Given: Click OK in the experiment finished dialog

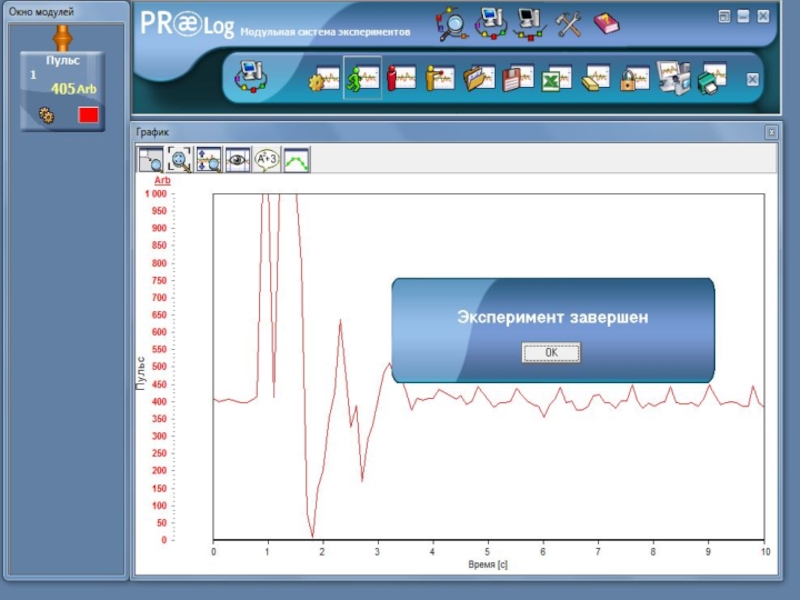Looking at the screenshot, I should (x=551, y=353).
